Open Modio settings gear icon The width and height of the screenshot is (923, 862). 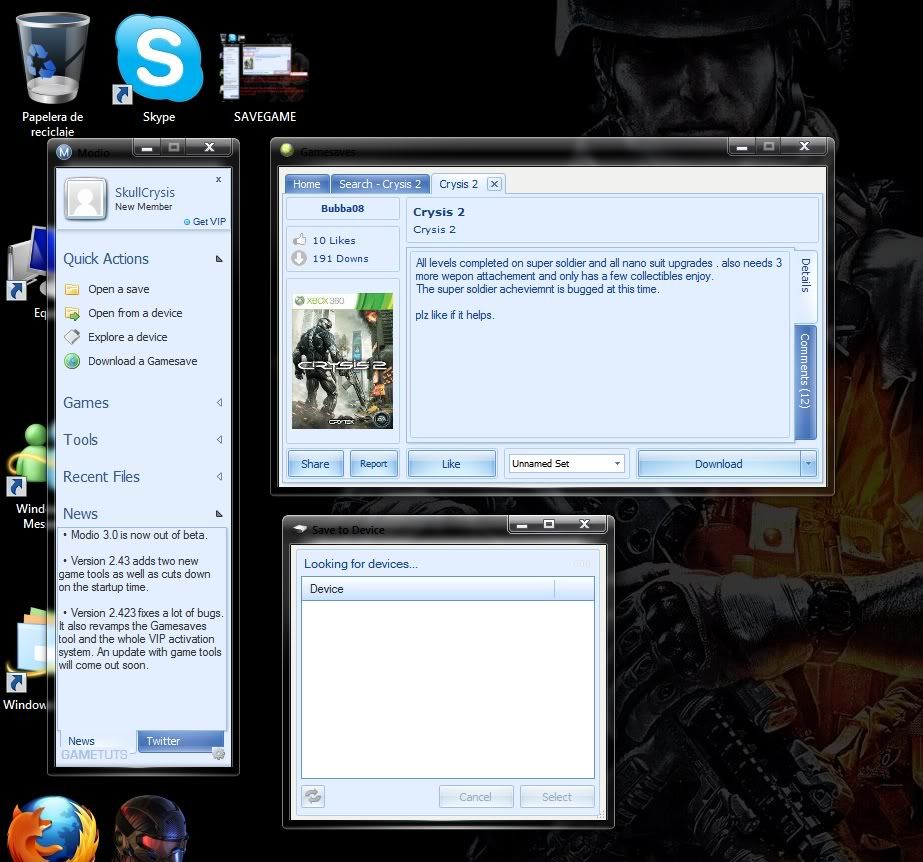click(218, 754)
